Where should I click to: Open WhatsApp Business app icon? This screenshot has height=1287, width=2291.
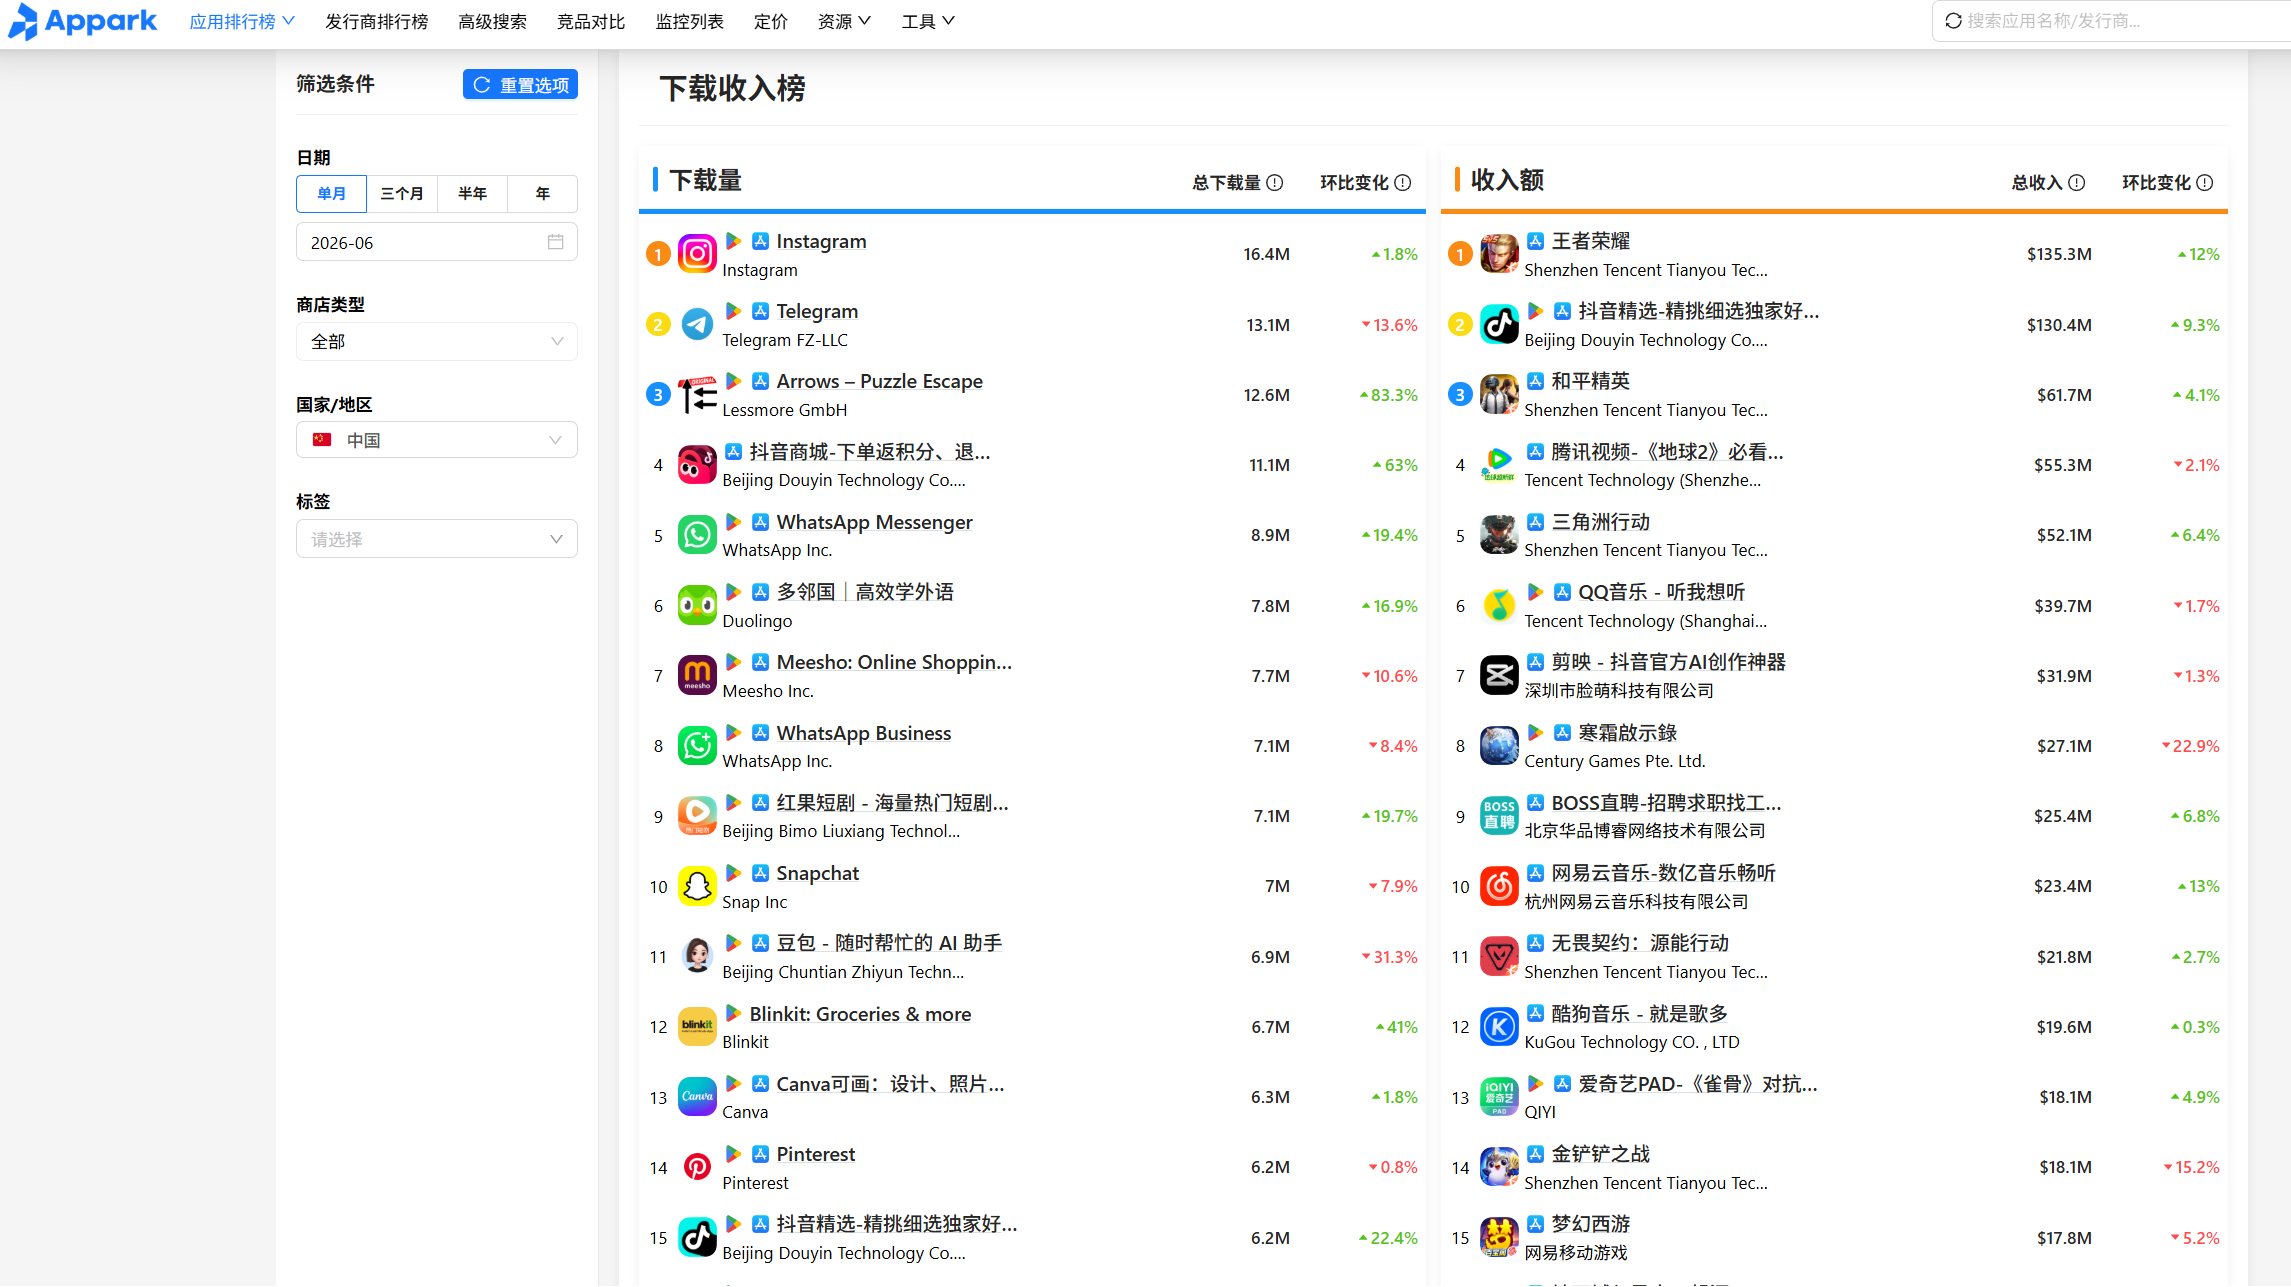click(697, 746)
